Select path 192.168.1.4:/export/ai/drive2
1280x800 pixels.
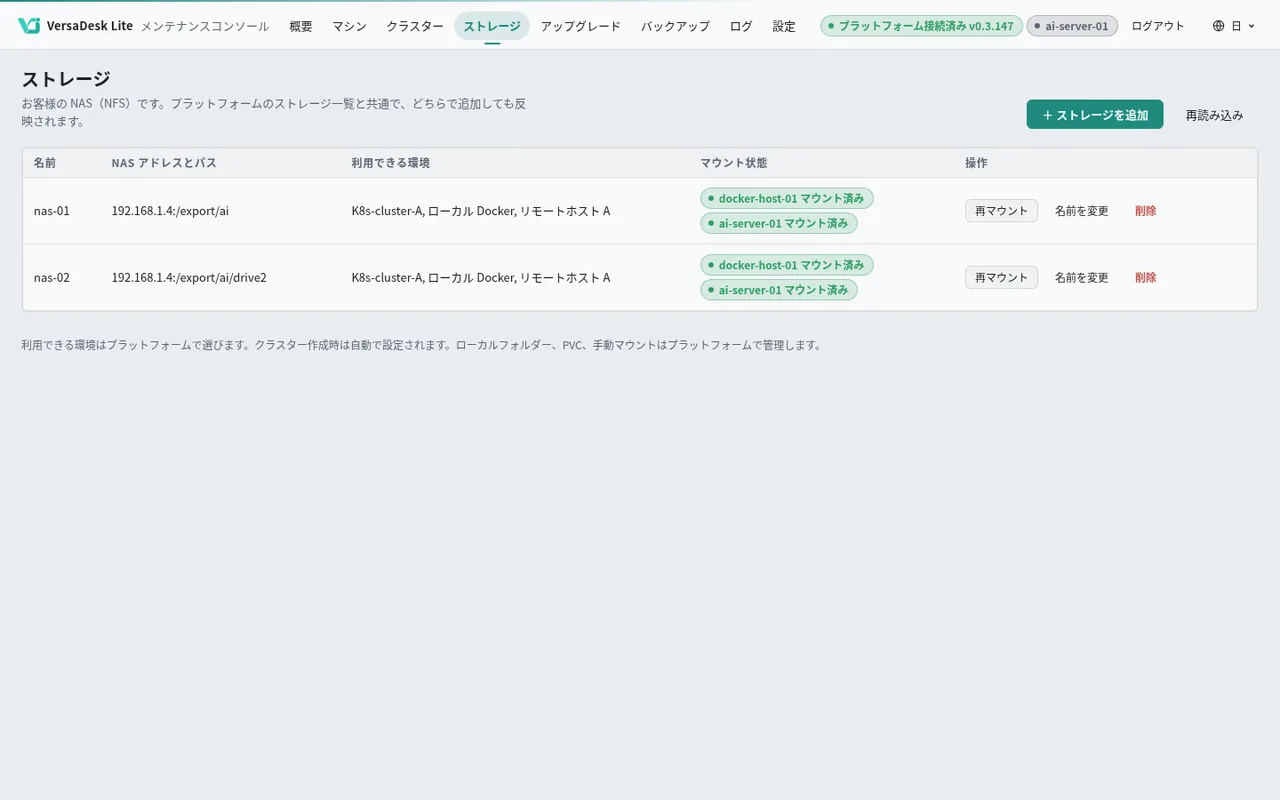click(189, 278)
